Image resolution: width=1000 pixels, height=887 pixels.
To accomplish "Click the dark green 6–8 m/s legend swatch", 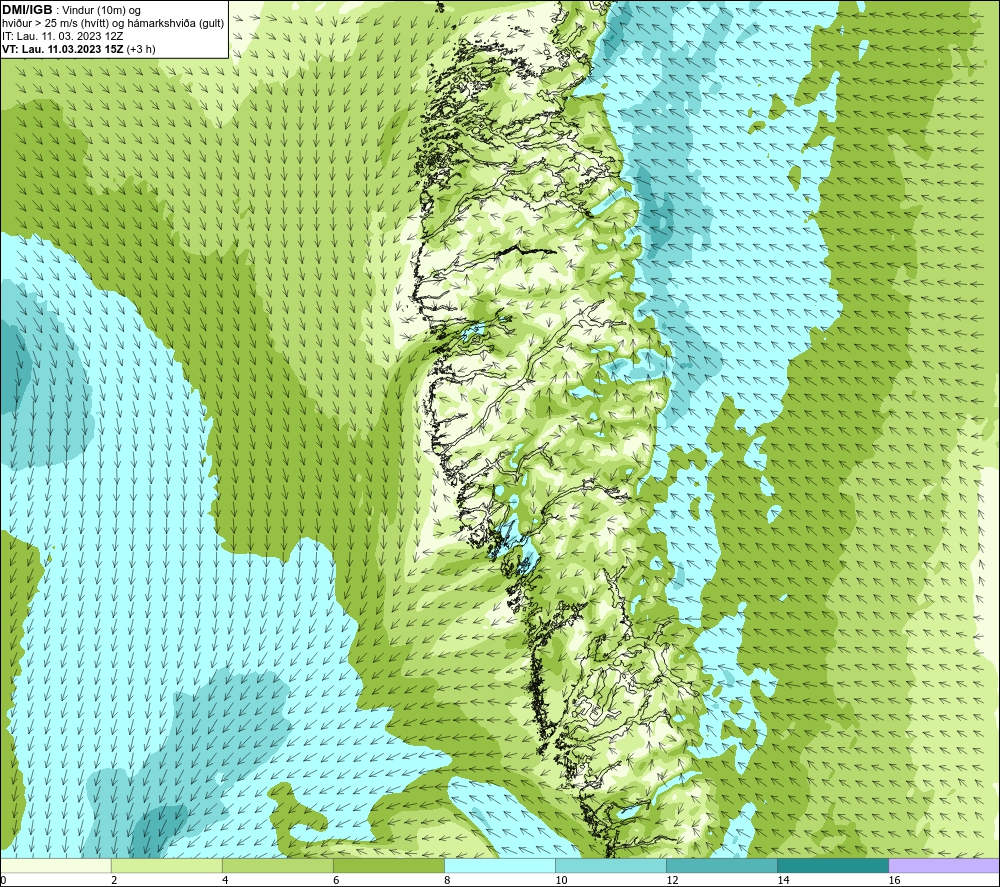I will point(389,865).
